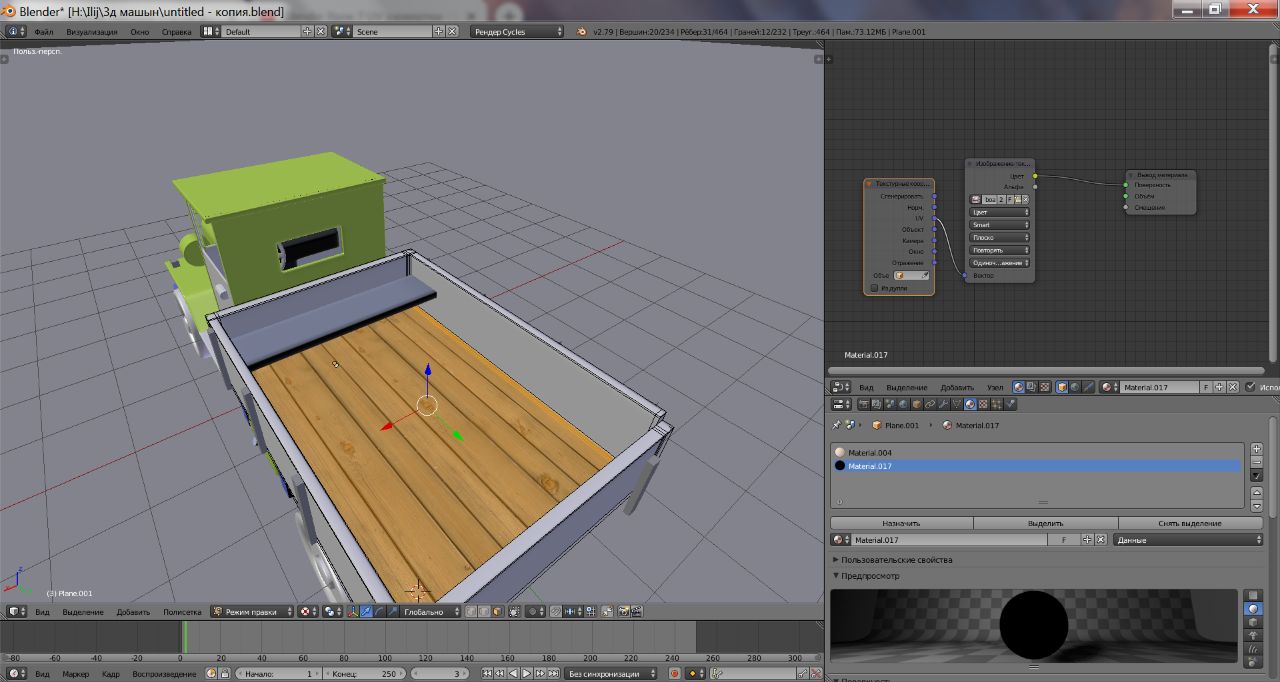This screenshot has width=1280, height=682.
Task: Select the shader node tree type icon
Action: click(1020, 387)
